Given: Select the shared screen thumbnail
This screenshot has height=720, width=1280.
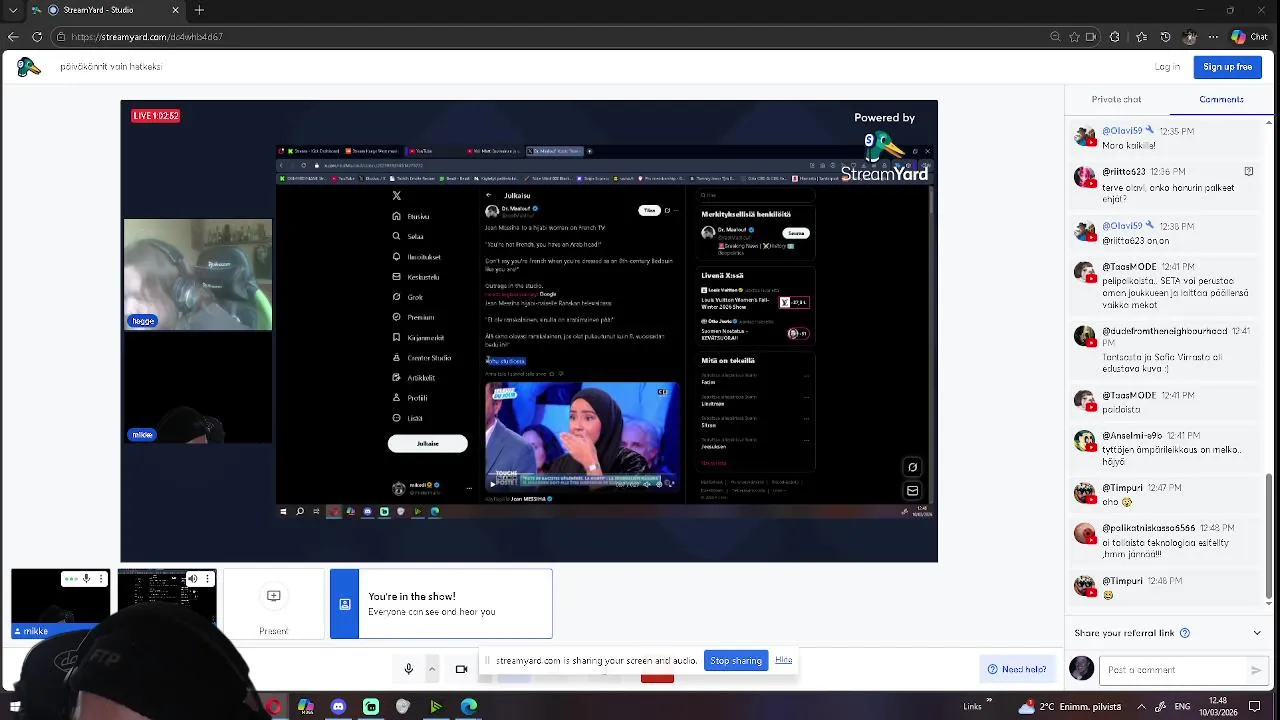Looking at the screenshot, I should (167, 604).
